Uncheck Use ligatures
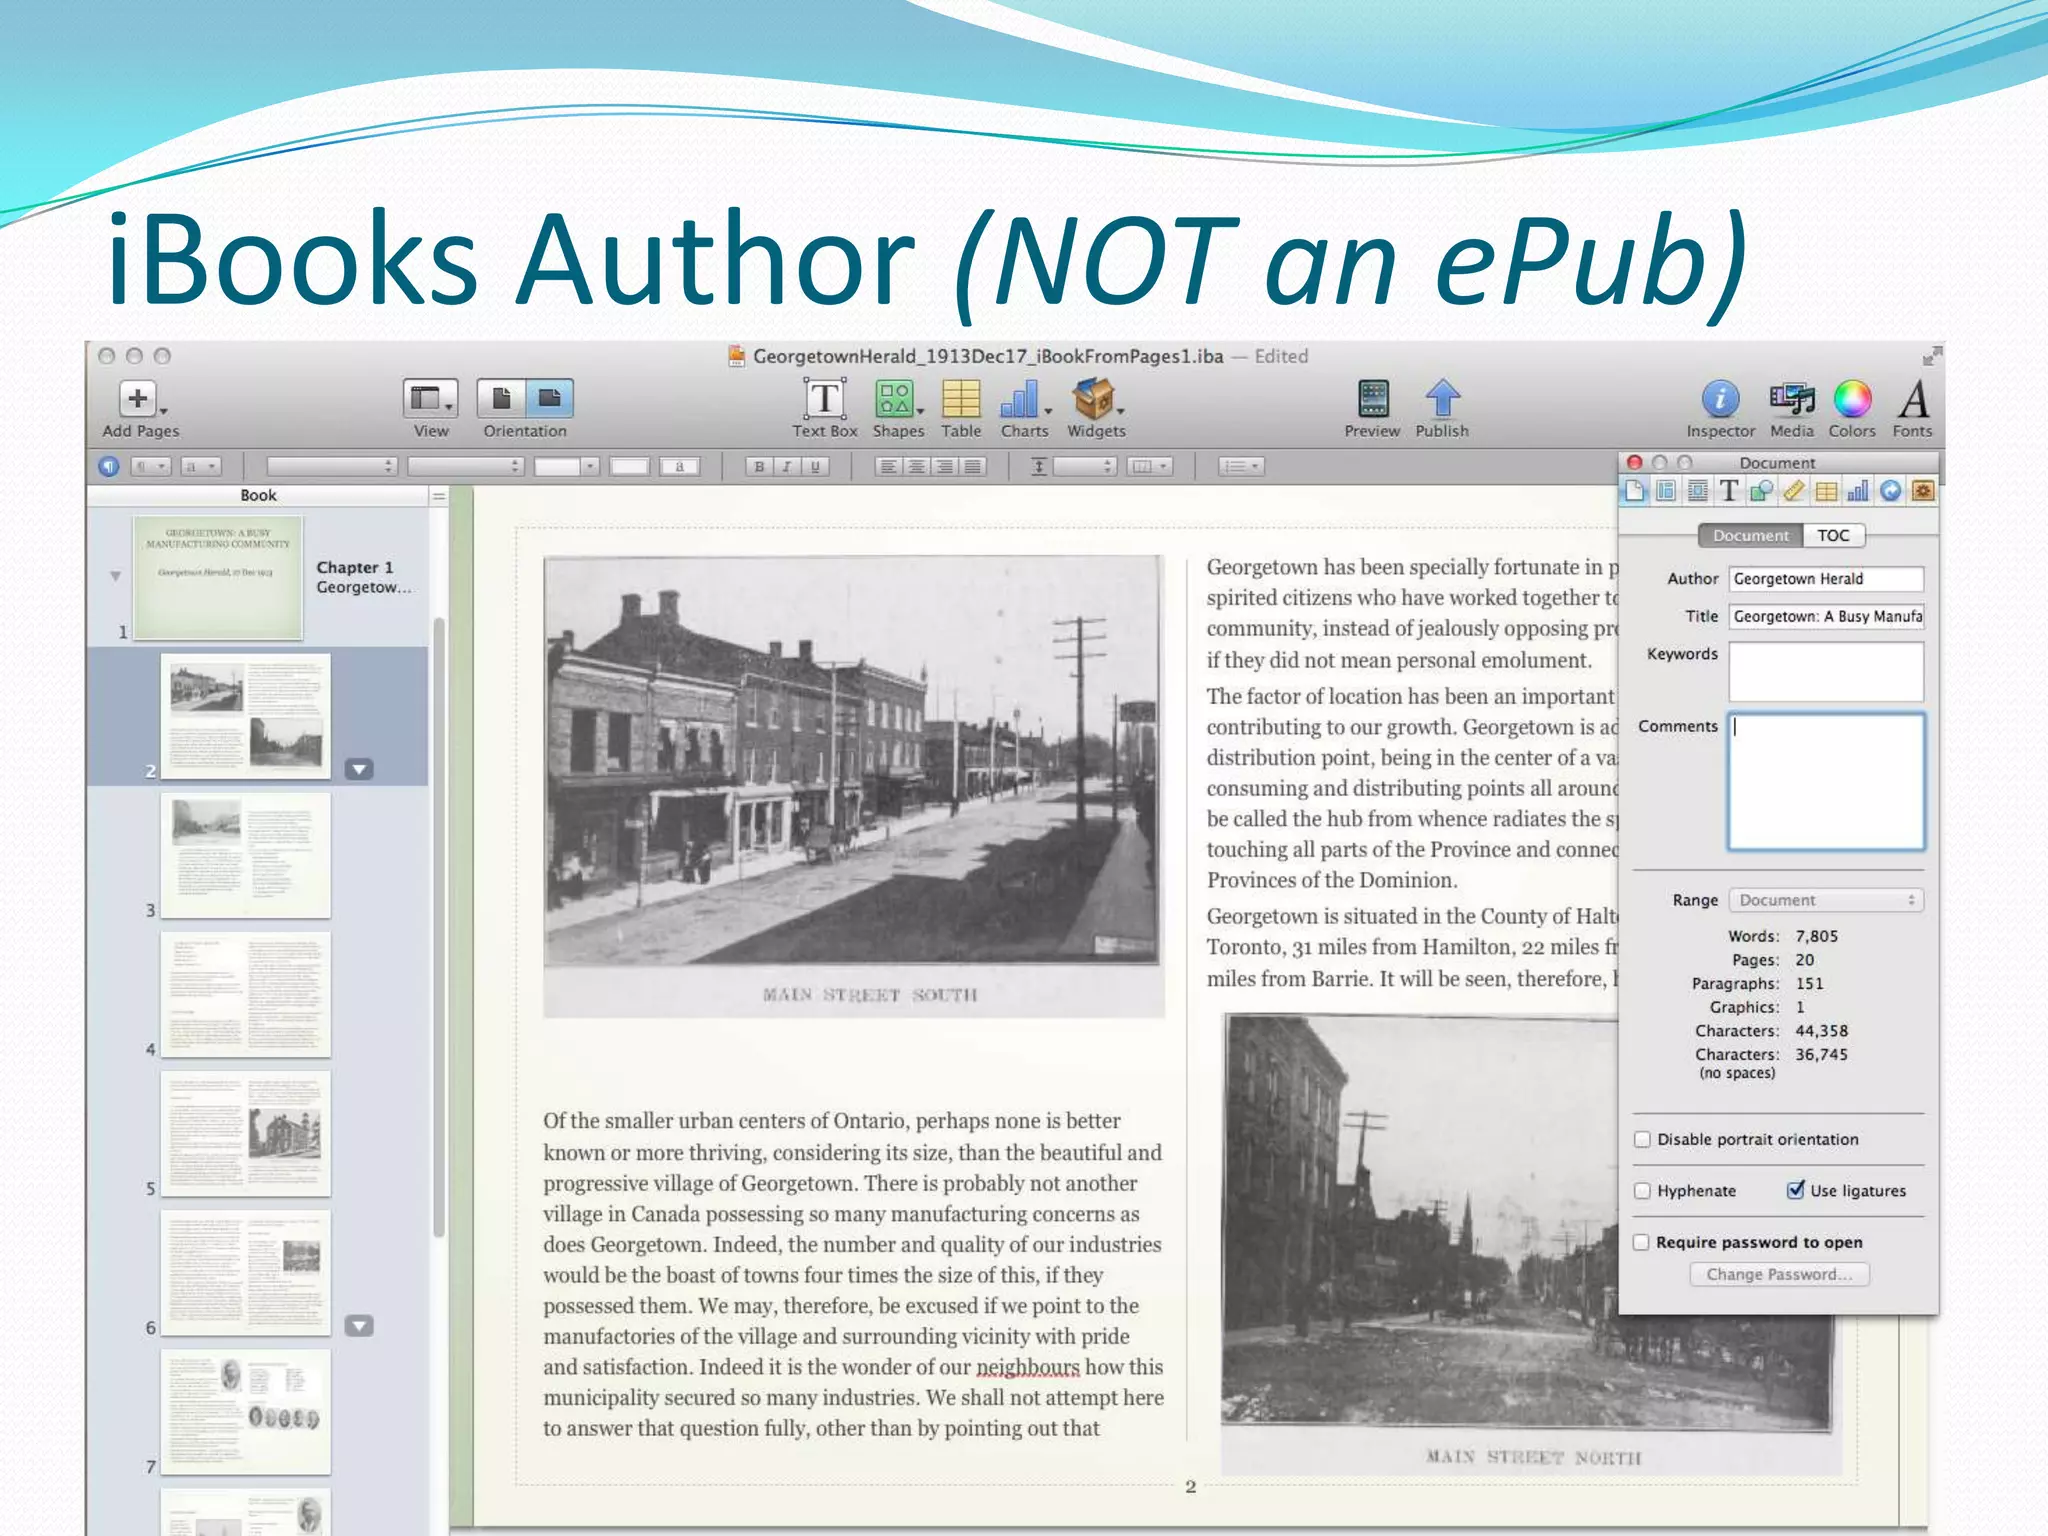The width and height of the screenshot is (2048, 1536). pyautogui.click(x=1796, y=1190)
